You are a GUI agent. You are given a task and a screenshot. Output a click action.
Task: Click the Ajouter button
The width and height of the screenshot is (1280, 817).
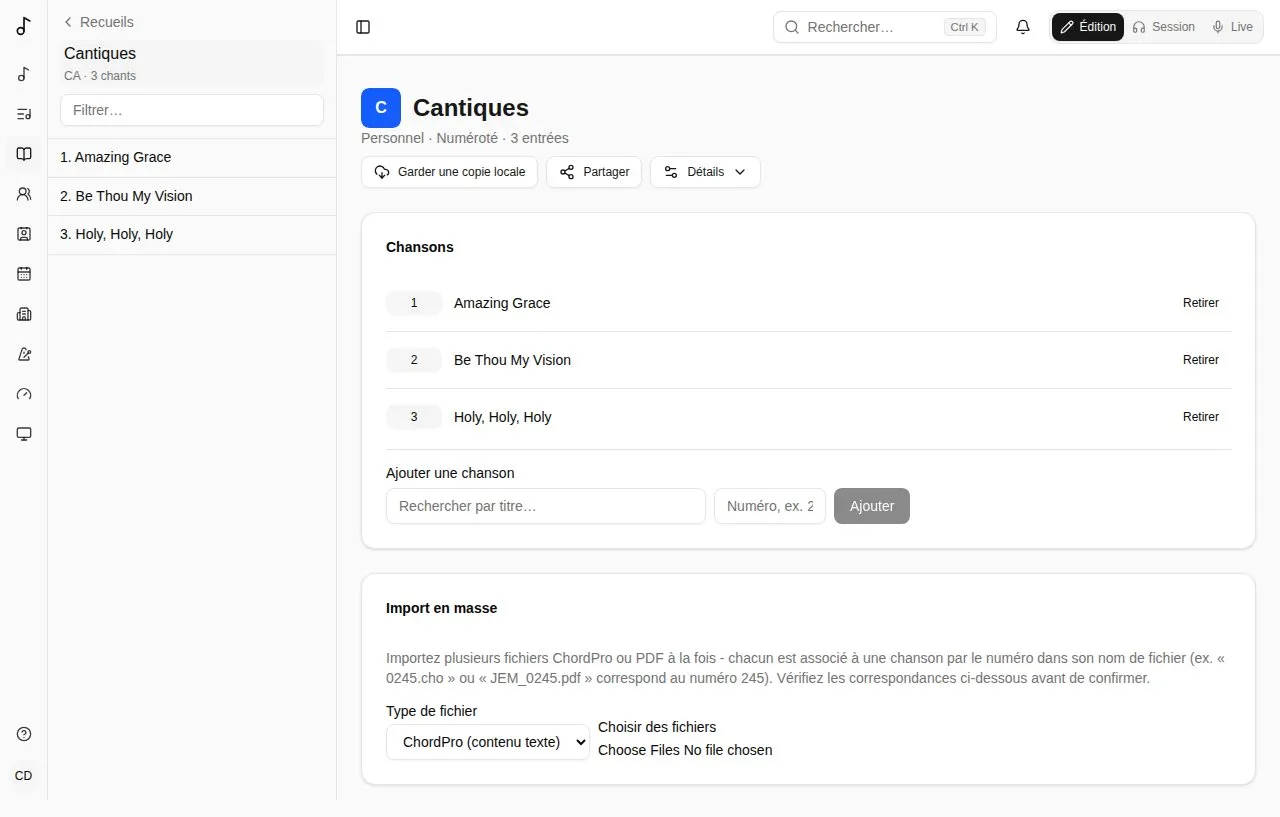coord(872,506)
